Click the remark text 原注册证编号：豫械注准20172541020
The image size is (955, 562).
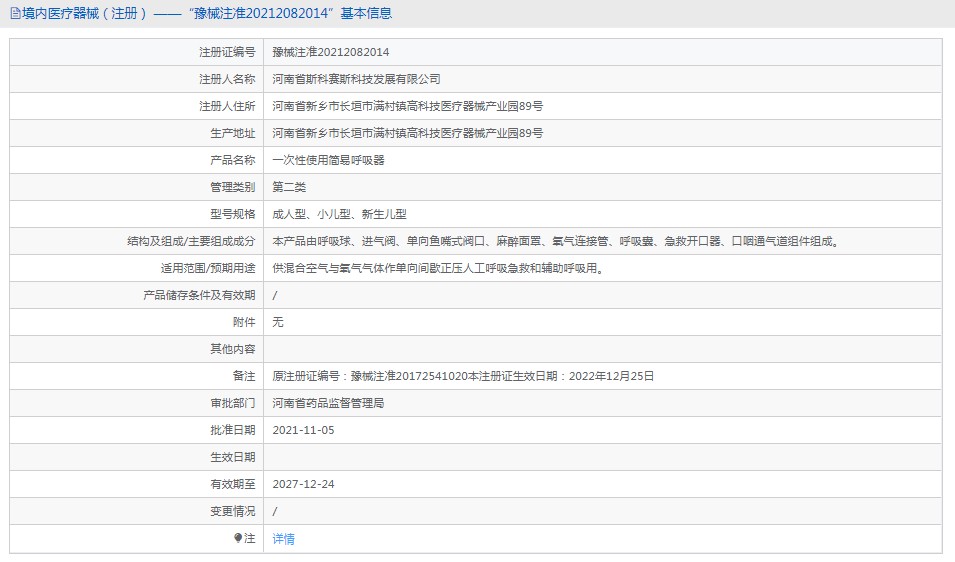463,376
